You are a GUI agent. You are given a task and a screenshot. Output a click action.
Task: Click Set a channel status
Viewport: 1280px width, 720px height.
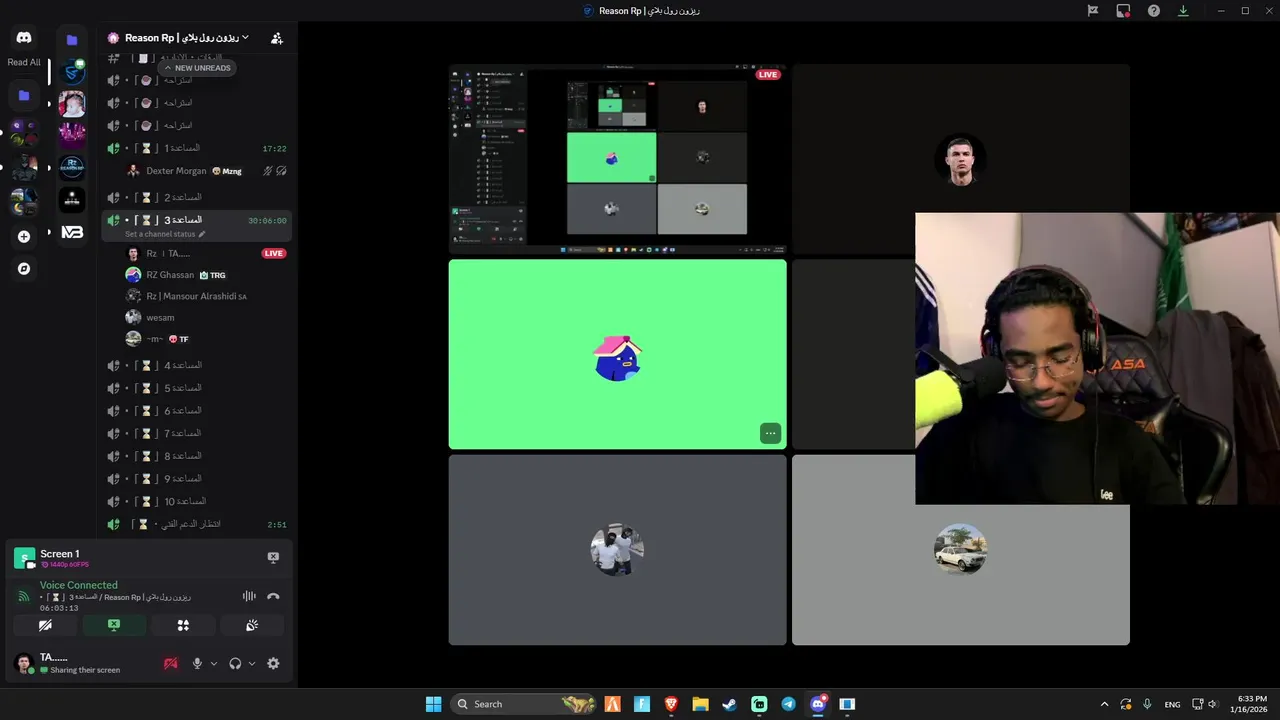(165, 234)
